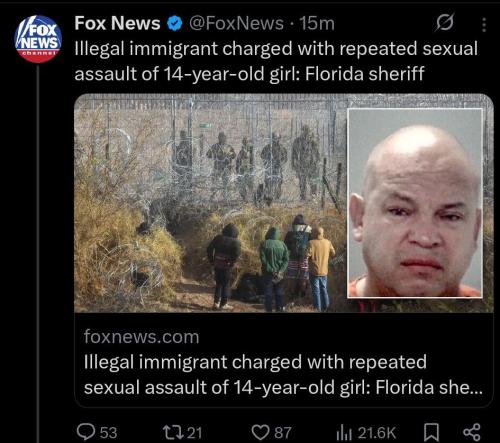View post analytics bar-chart icon

pos(344,433)
